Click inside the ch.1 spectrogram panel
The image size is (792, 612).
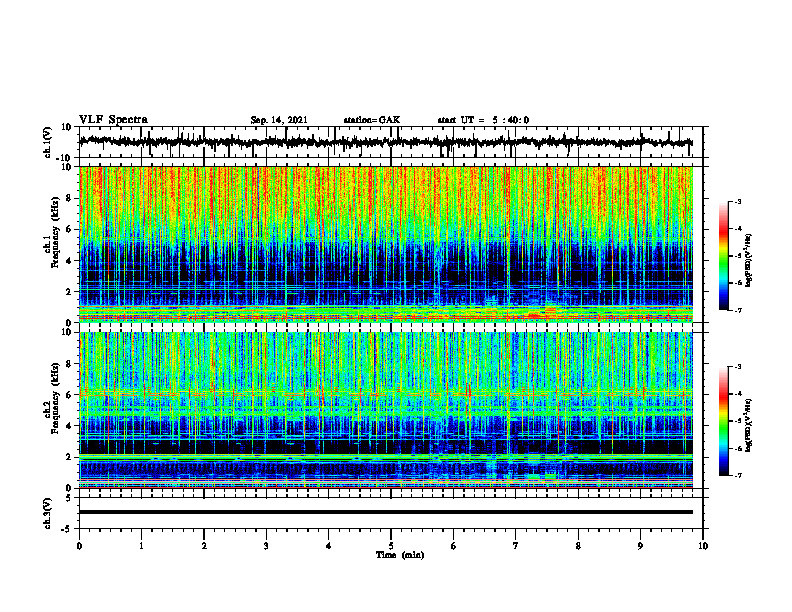click(385, 244)
